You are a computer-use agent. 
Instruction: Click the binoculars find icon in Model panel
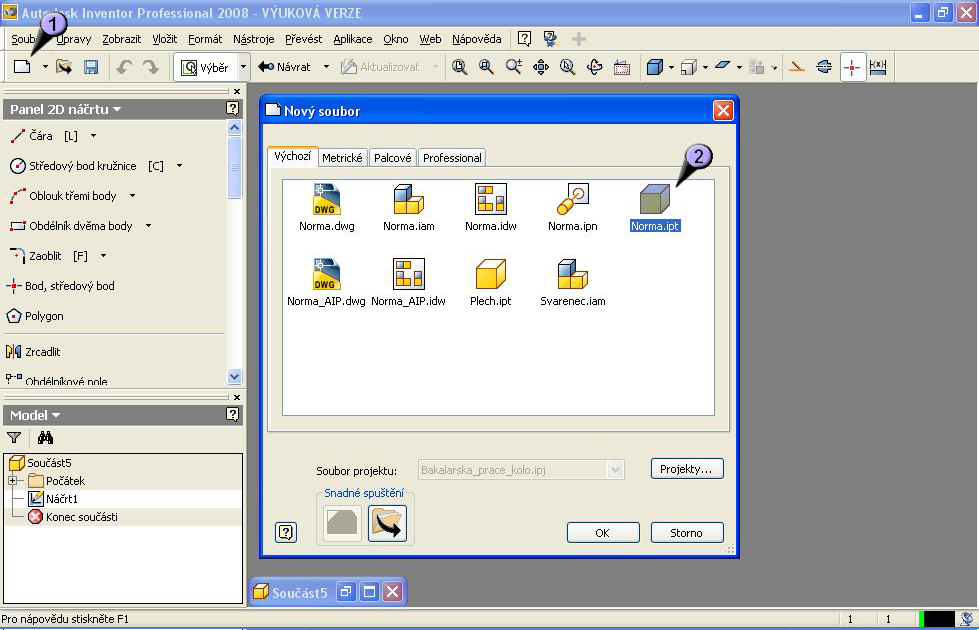click(45, 438)
